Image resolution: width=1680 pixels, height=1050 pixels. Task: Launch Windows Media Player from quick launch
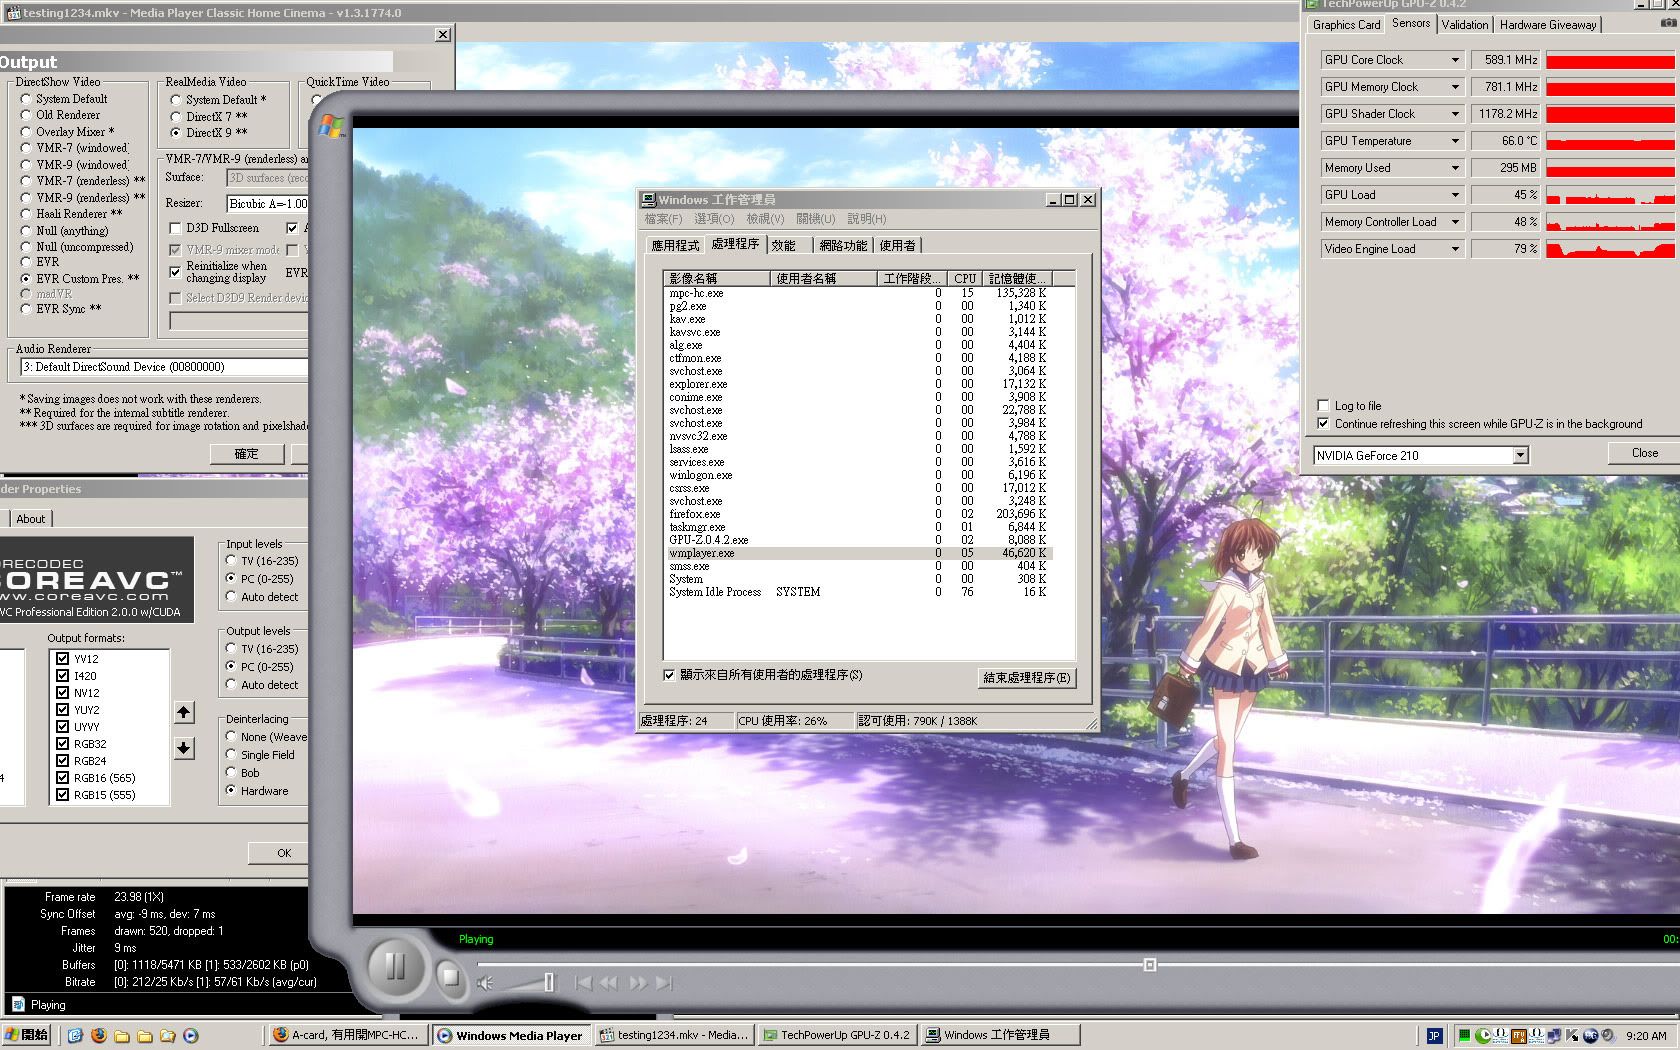(x=191, y=1036)
